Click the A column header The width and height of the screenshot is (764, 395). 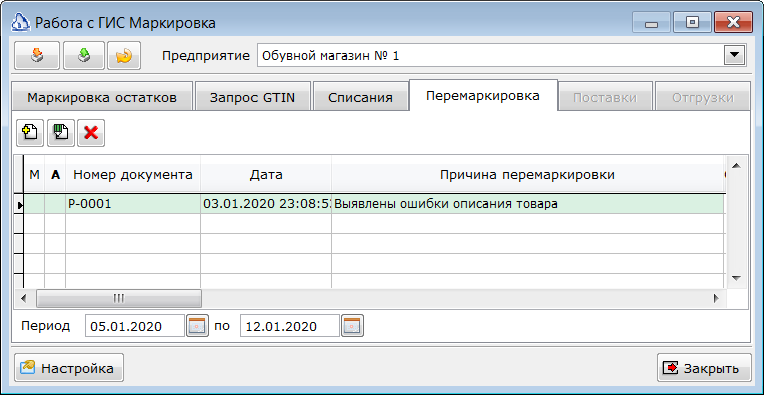coord(55,174)
